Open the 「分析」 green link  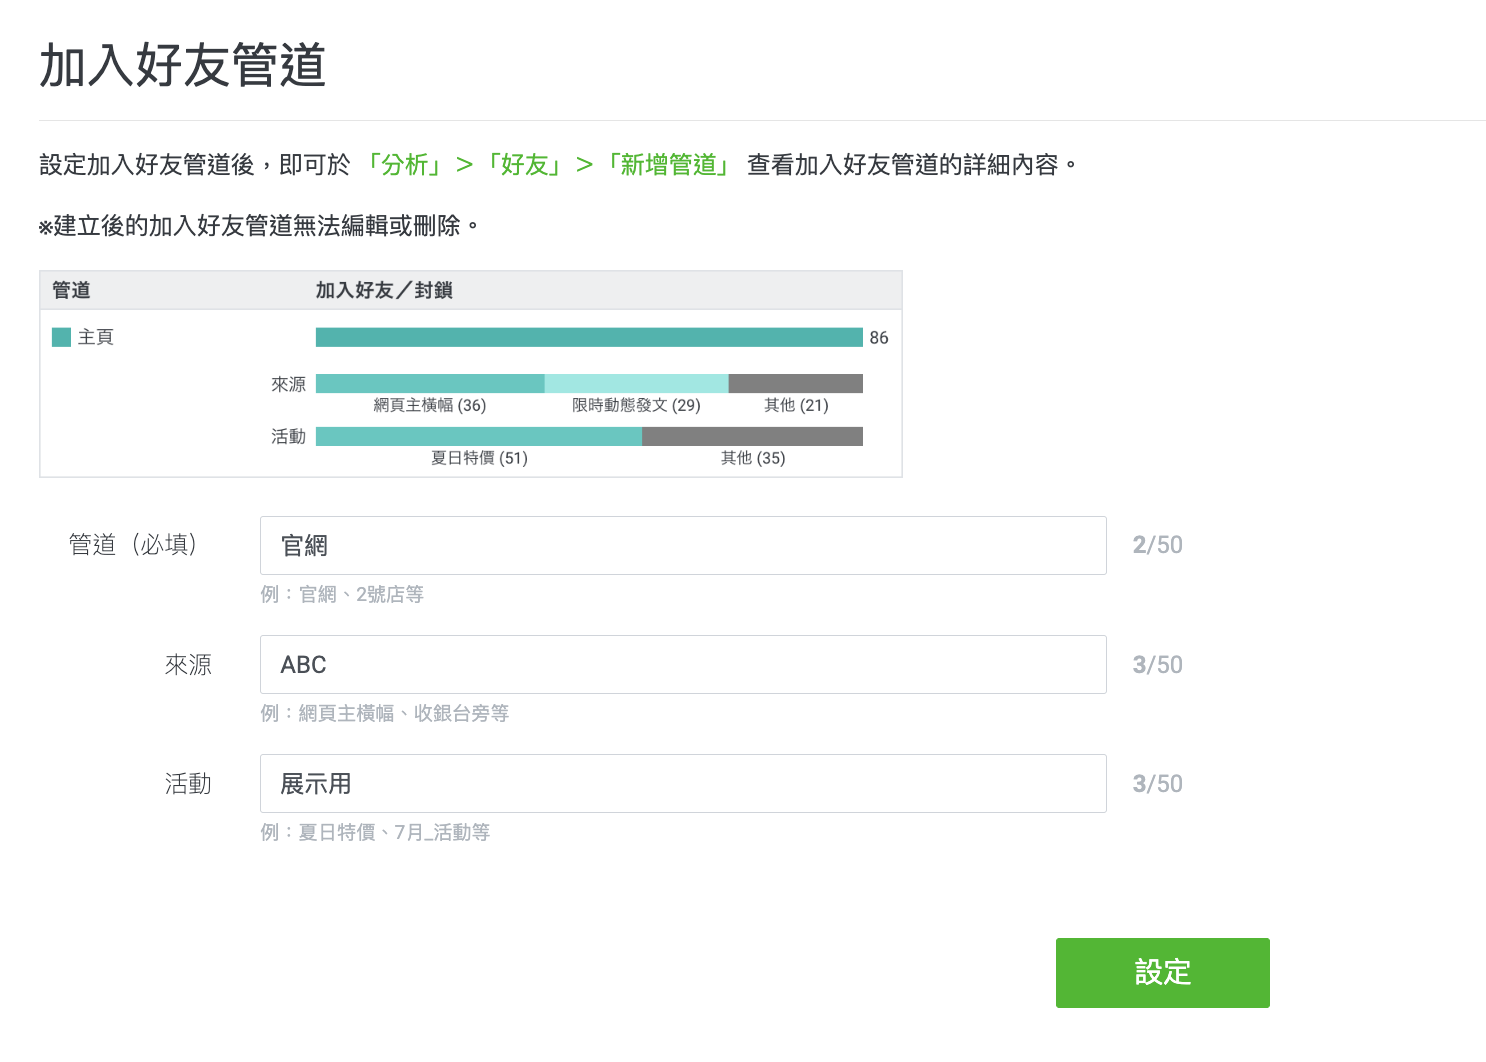pyautogui.click(x=404, y=165)
